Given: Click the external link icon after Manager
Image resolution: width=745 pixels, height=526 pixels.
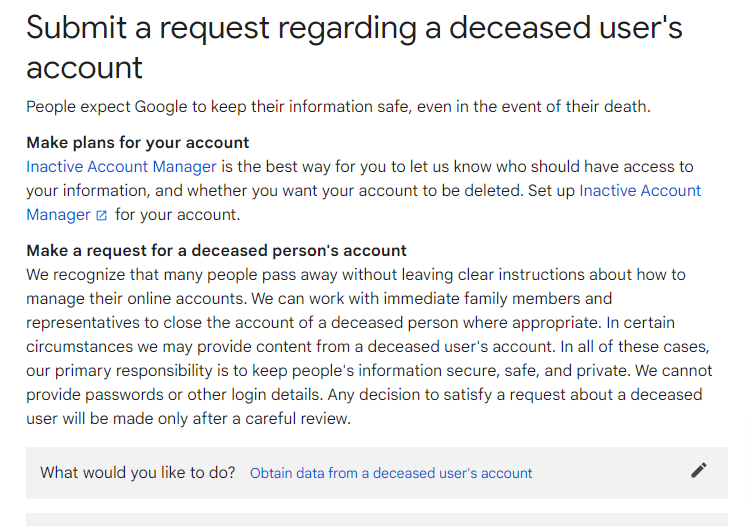Looking at the screenshot, I should click(x=101, y=215).
